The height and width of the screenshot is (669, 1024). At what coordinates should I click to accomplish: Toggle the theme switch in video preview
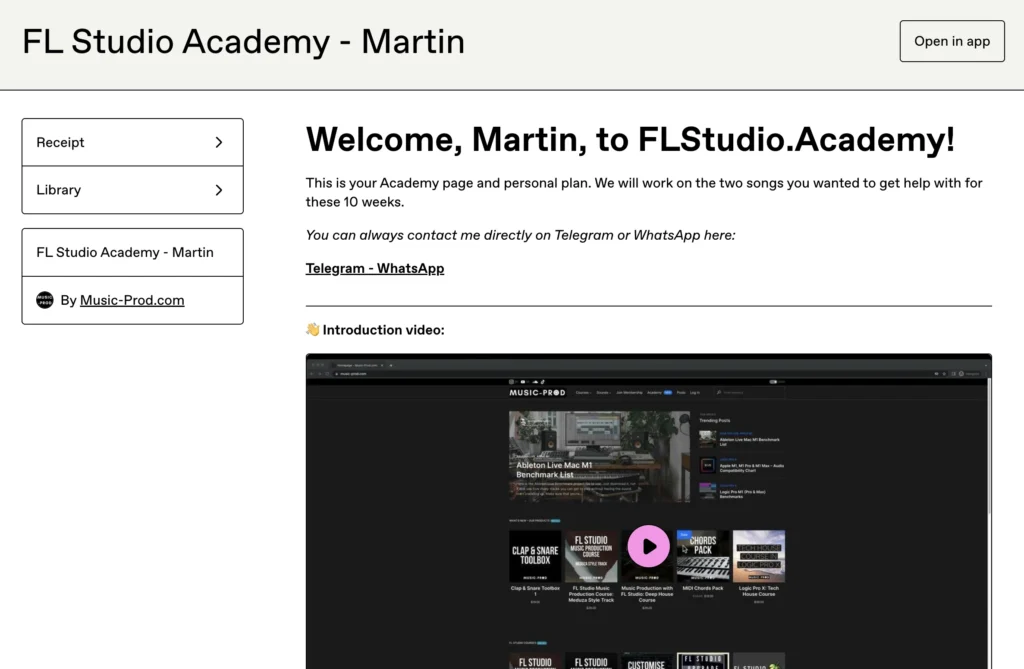pyautogui.click(x=774, y=381)
